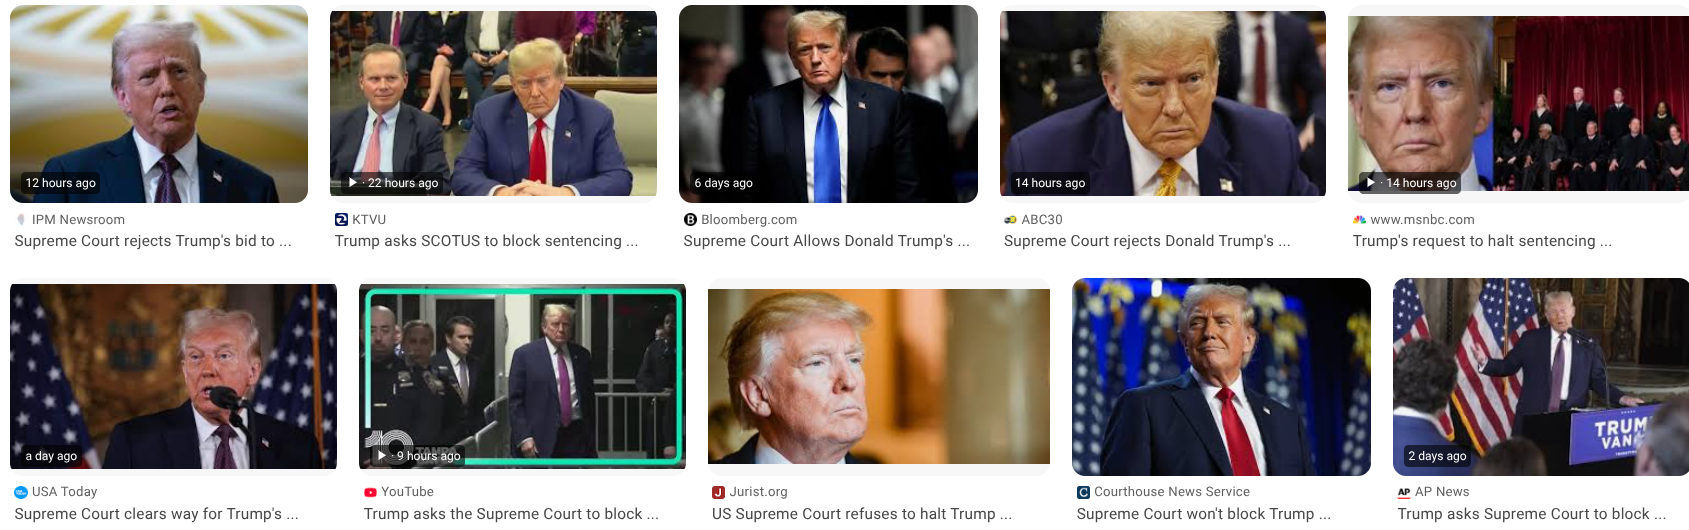This screenshot has height=530, width=1689.
Task: Open 'Supreme Court rejects Trump's bid to' headline
Action: pyautogui.click(x=153, y=241)
